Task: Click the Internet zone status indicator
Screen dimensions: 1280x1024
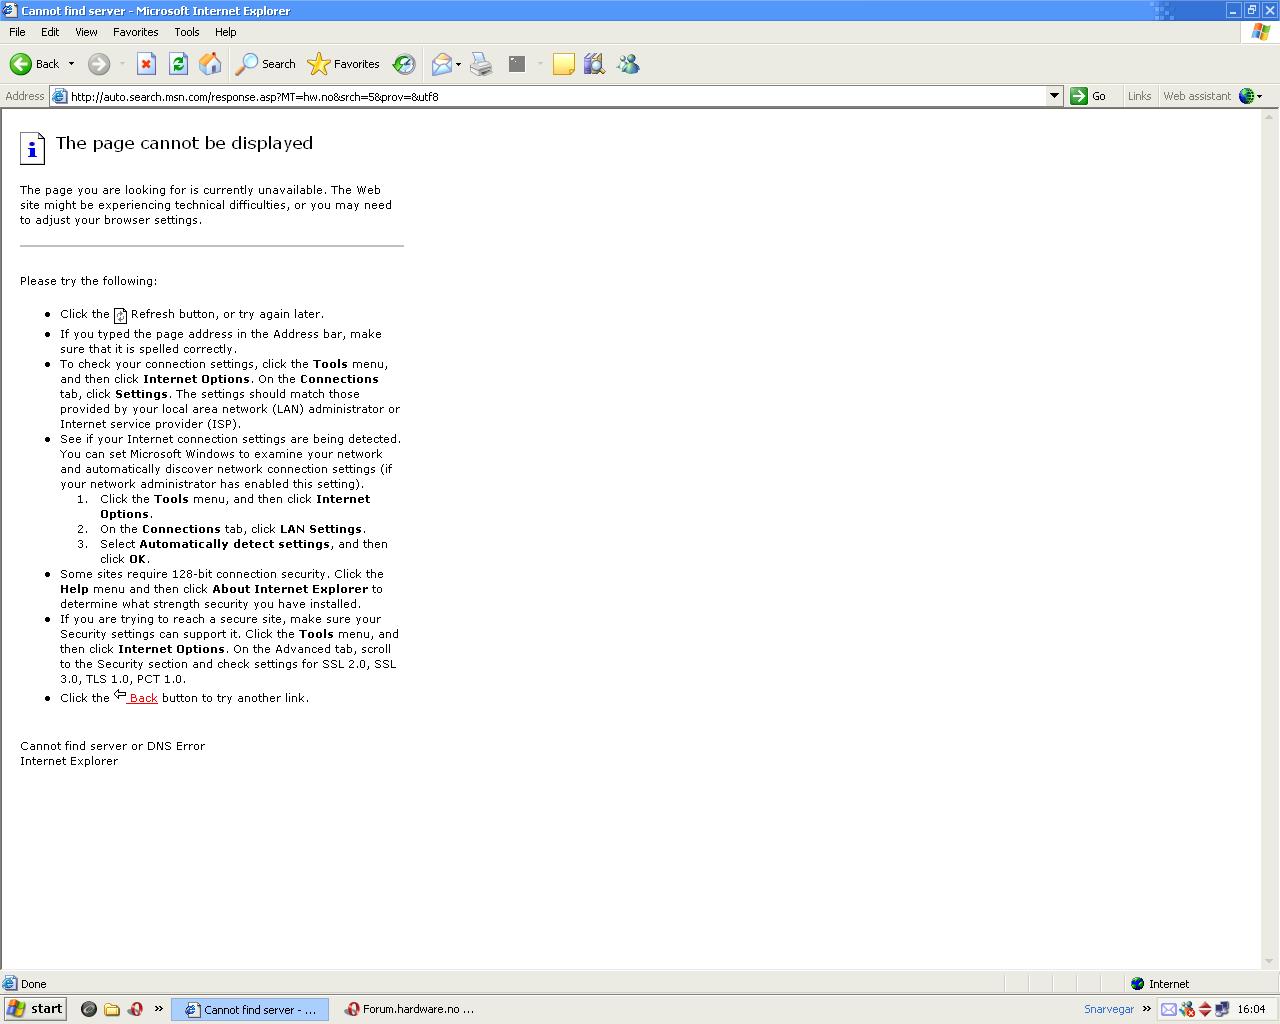Action: [x=1160, y=984]
